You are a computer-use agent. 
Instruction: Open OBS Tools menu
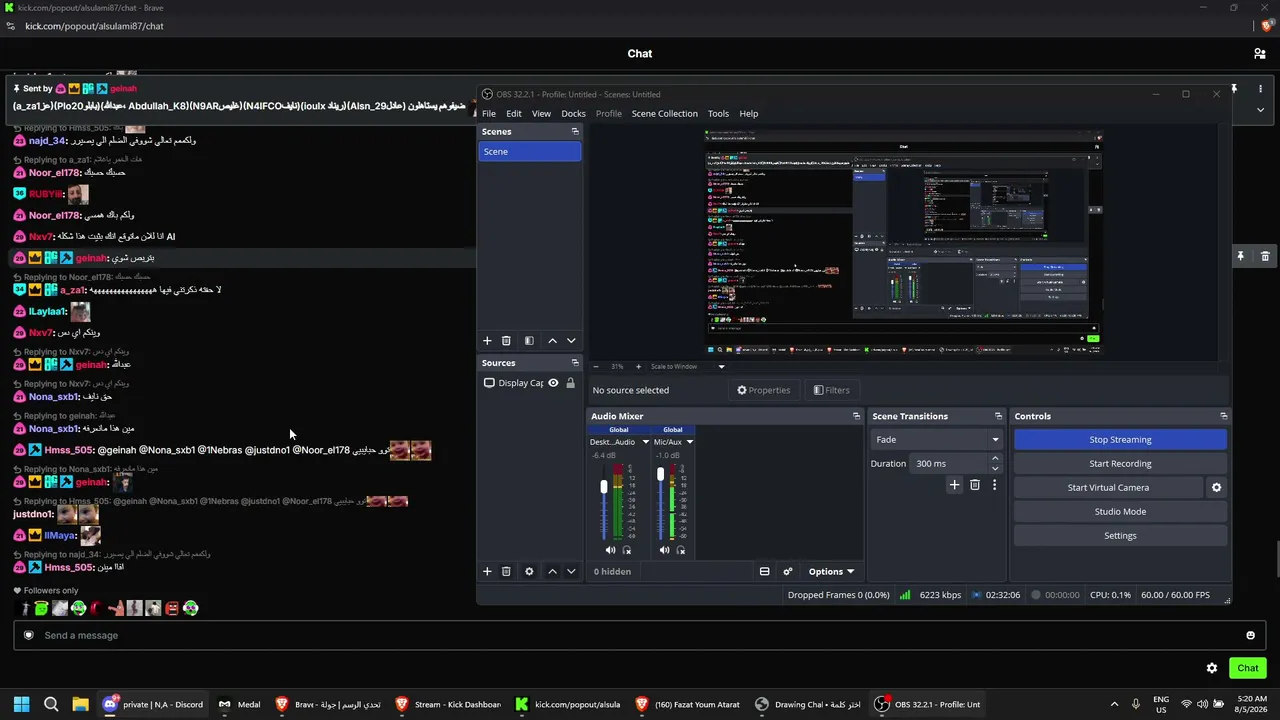coord(719,114)
